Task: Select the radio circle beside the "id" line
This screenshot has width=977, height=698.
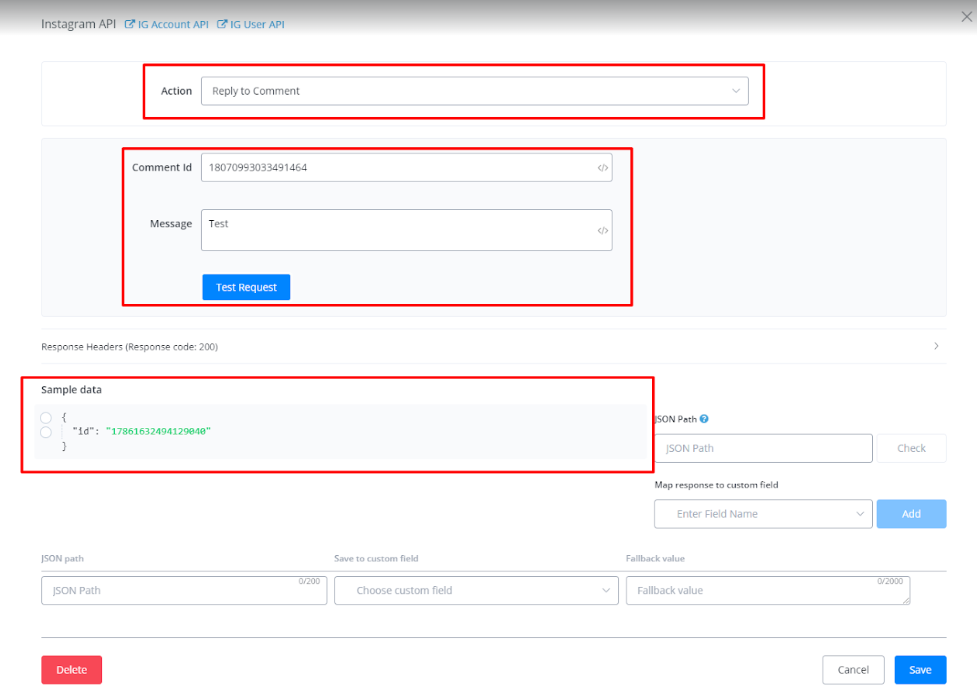Action: (x=46, y=432)
